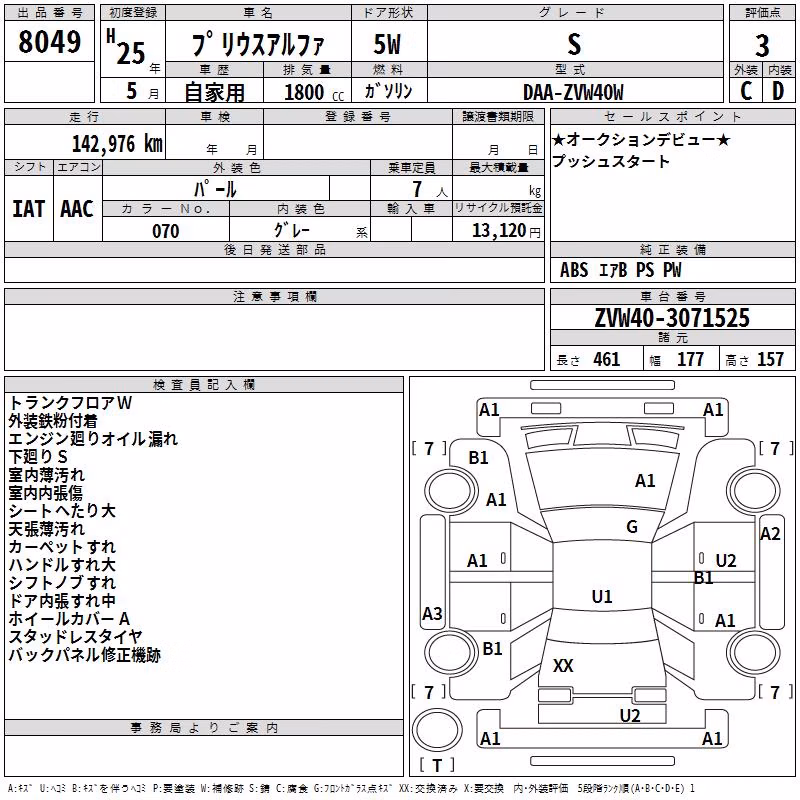Click inspector note 外装鉄粉付着

click(x=53, y=421)
